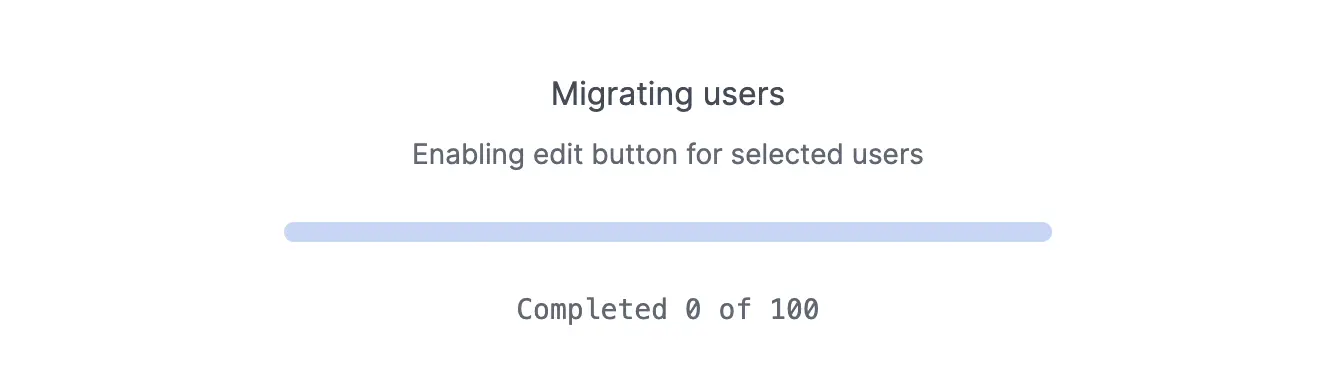Image resolution: width=1340 pixels, height=376 pixels.
Task: Click the '100' total in the status
Action: point(795,309)
